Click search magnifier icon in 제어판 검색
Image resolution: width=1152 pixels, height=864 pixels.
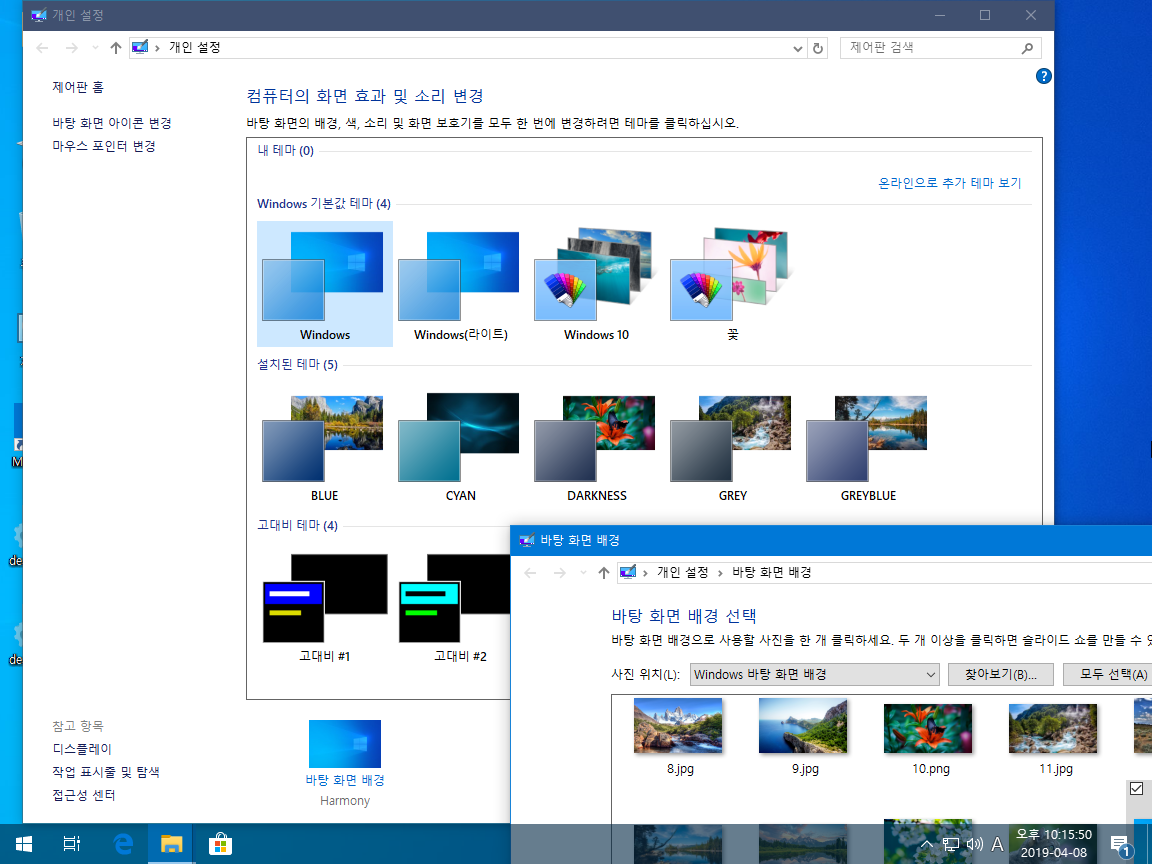tap(1027, 48)
